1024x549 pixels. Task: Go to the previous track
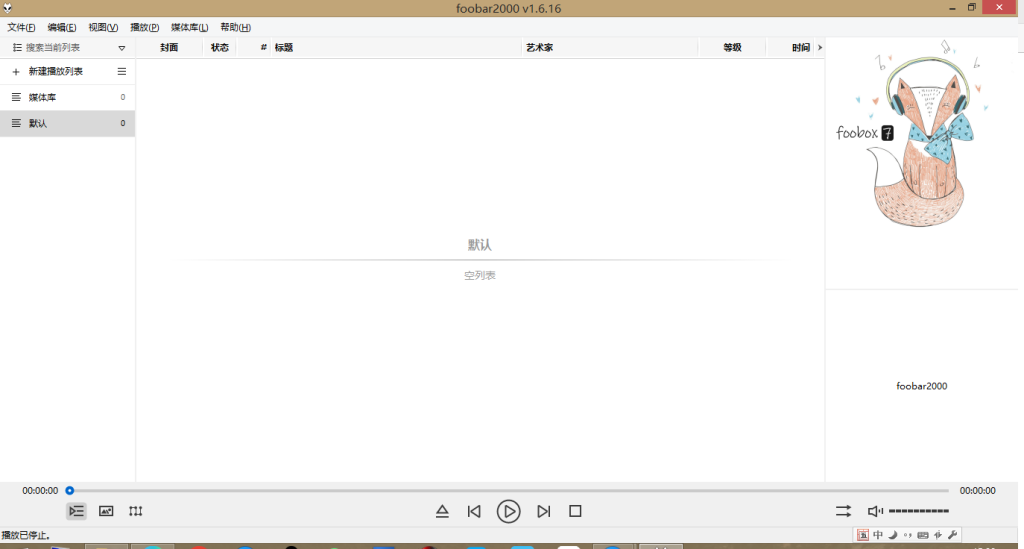pyautogui.click(x=474, y=511)
